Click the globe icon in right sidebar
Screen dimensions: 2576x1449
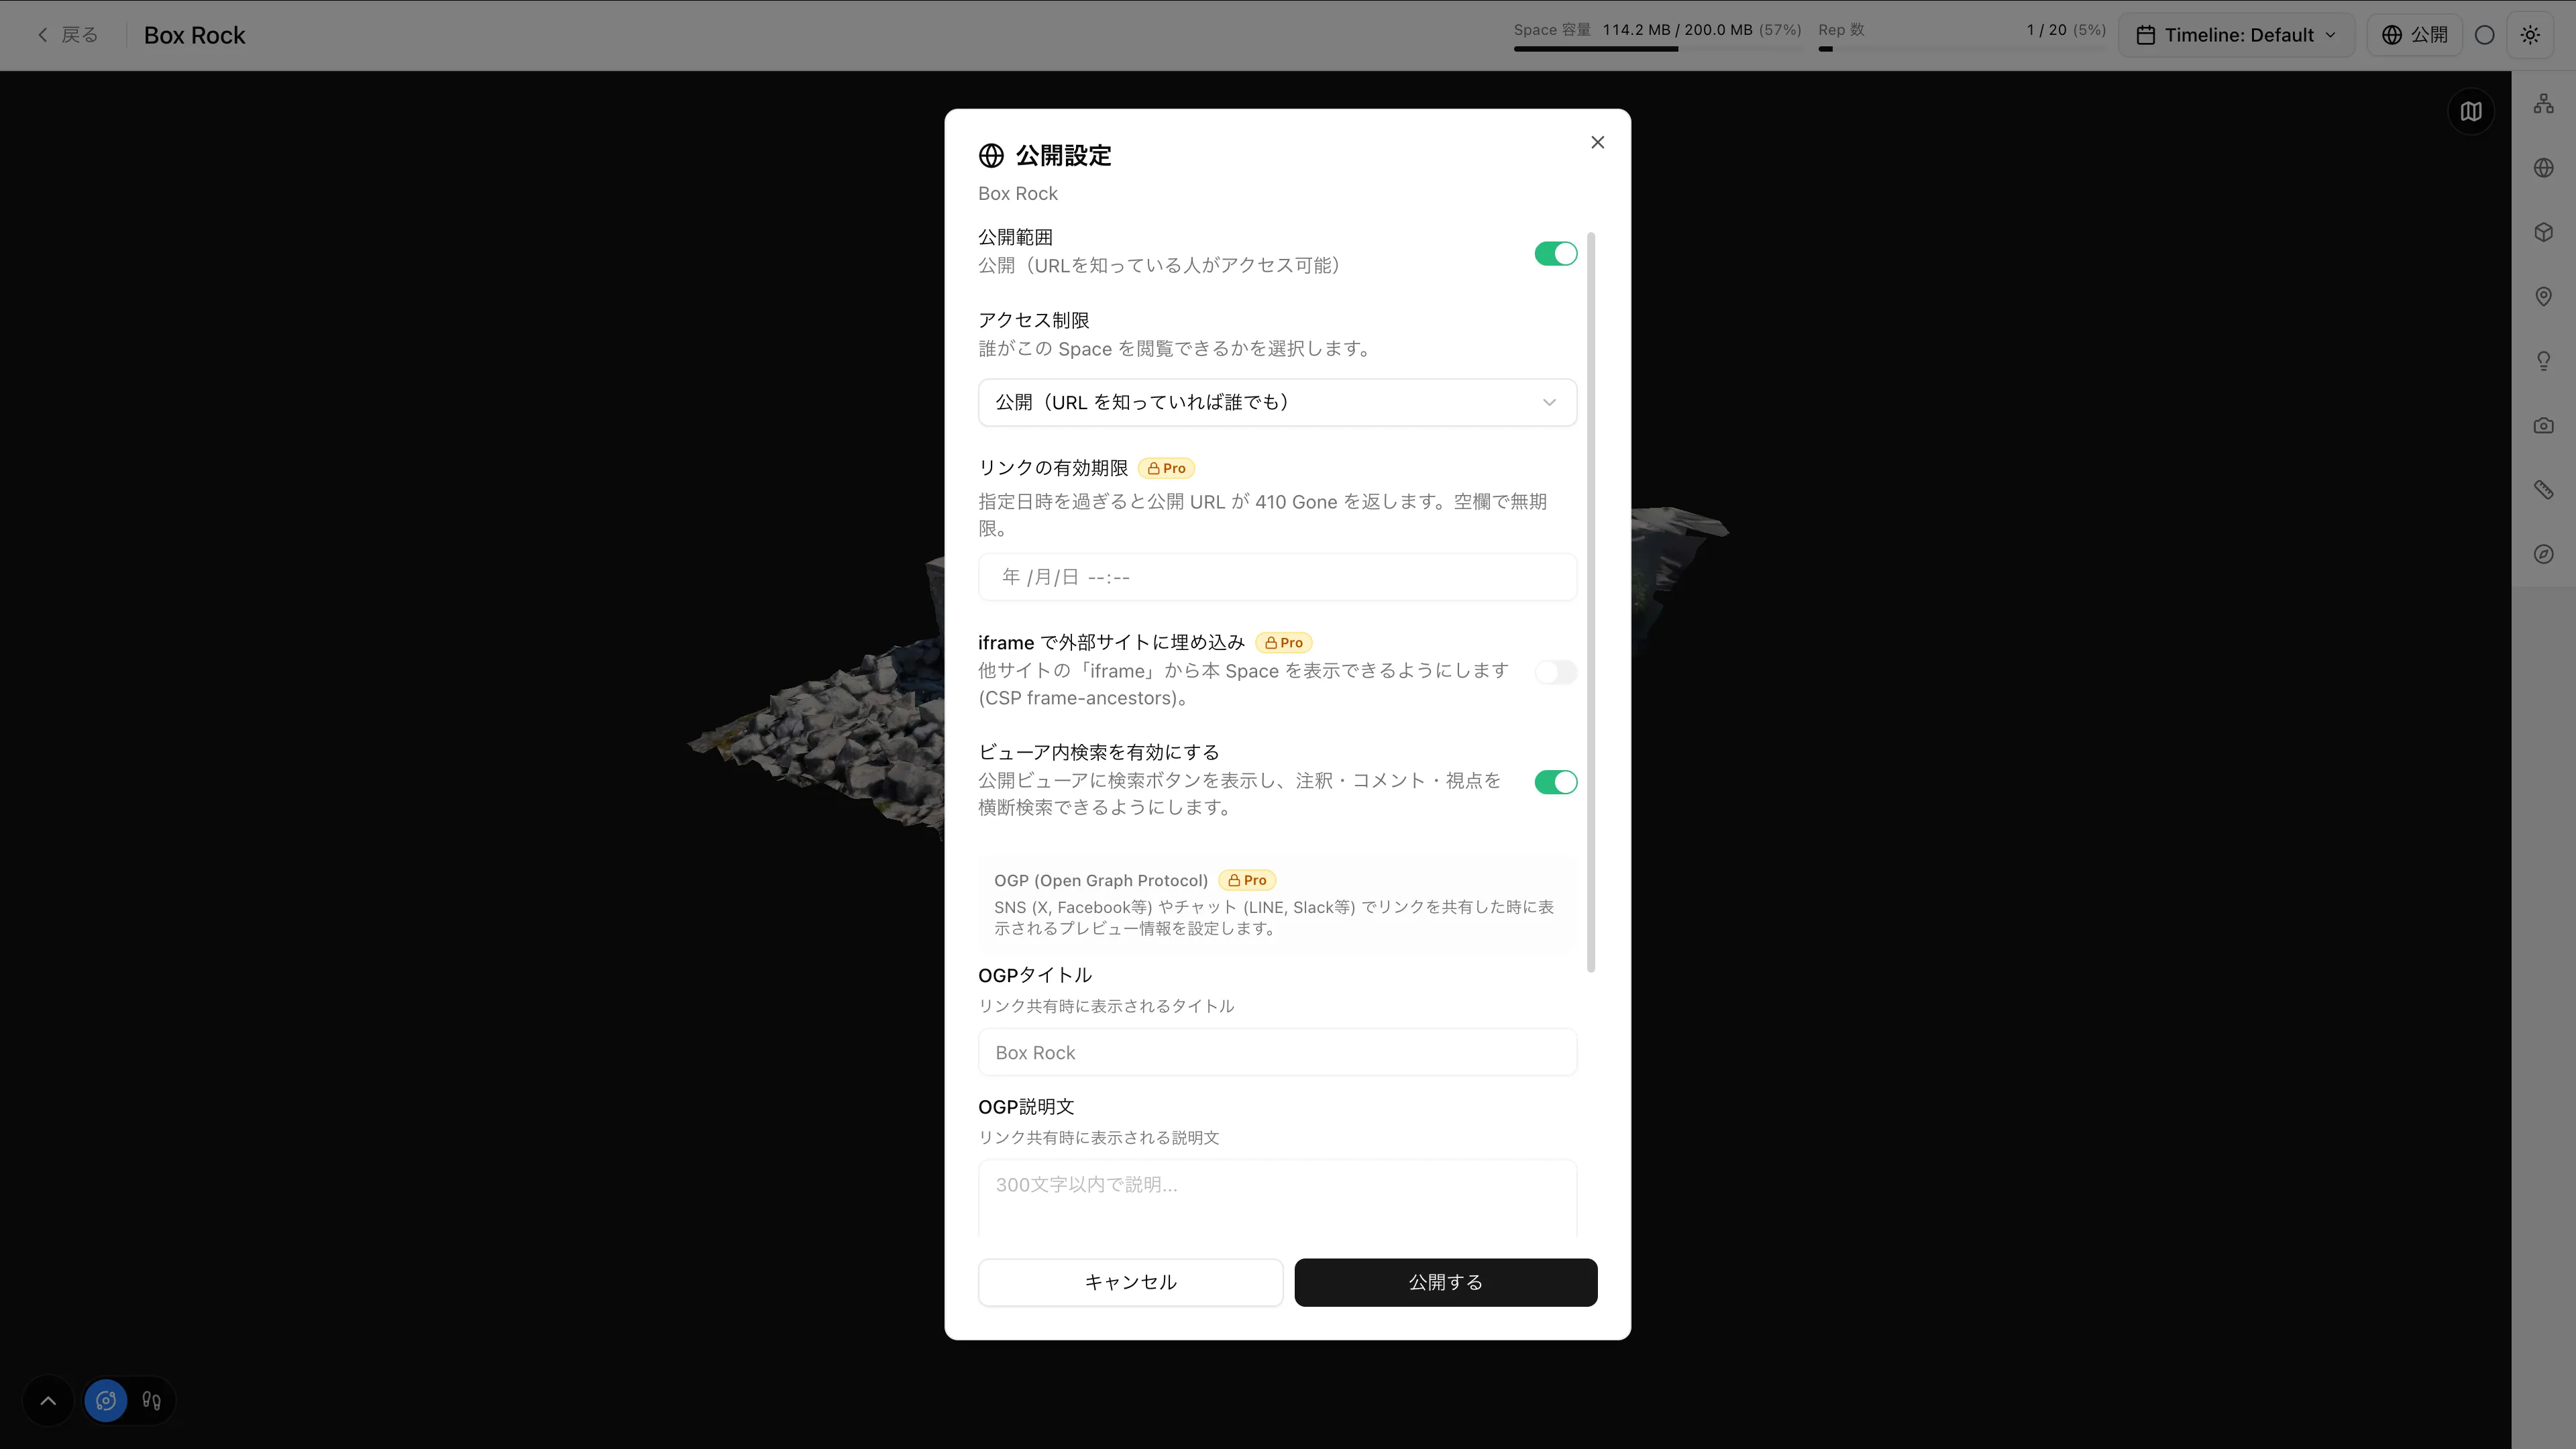[2543, 168]
